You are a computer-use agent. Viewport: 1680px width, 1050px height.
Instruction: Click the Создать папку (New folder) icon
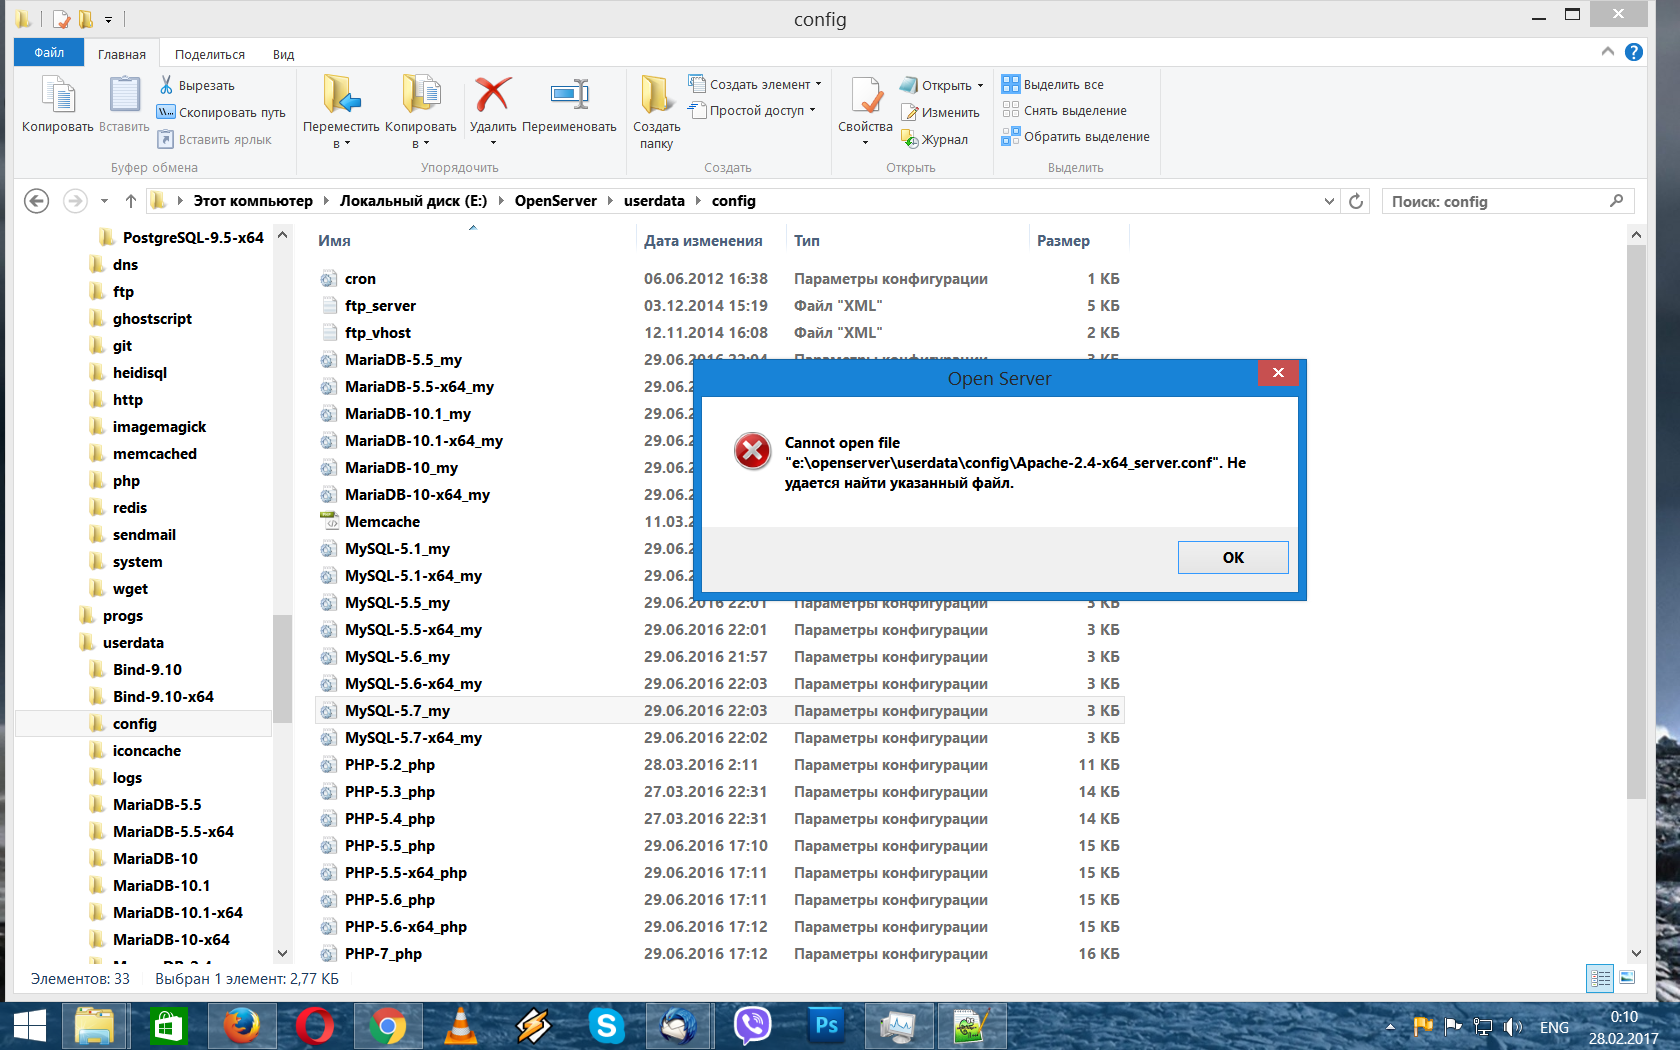coord(656,94)
